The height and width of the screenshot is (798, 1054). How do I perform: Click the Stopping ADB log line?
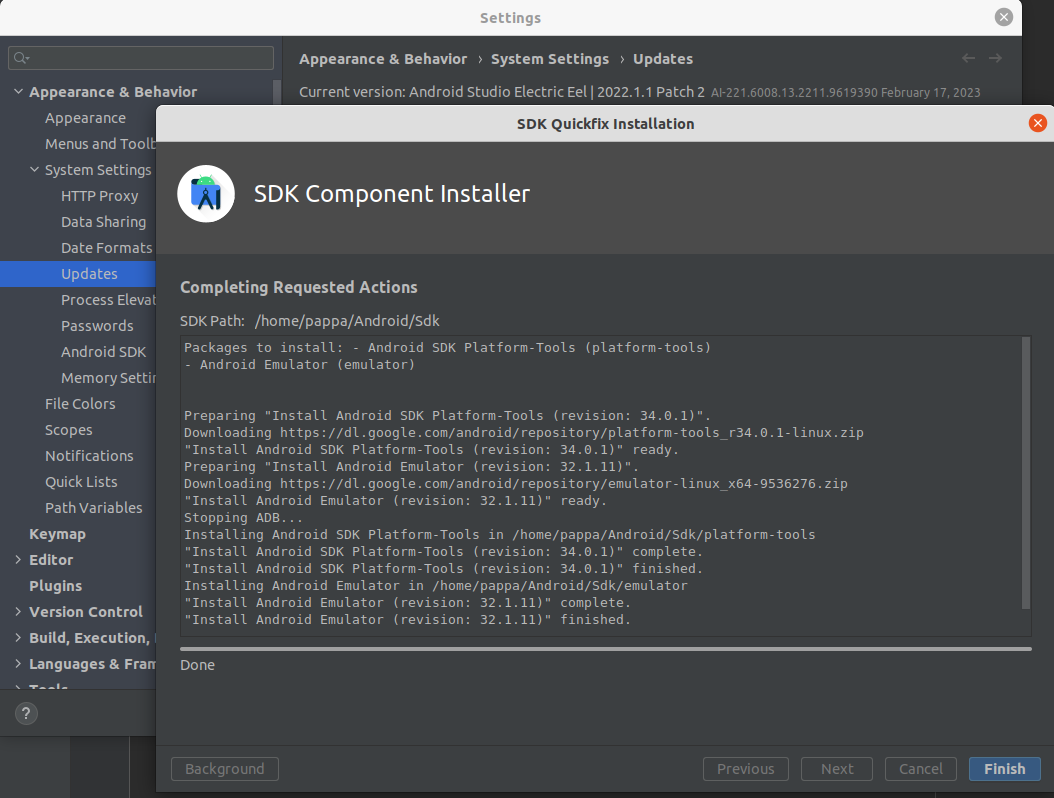click(243, 518)
